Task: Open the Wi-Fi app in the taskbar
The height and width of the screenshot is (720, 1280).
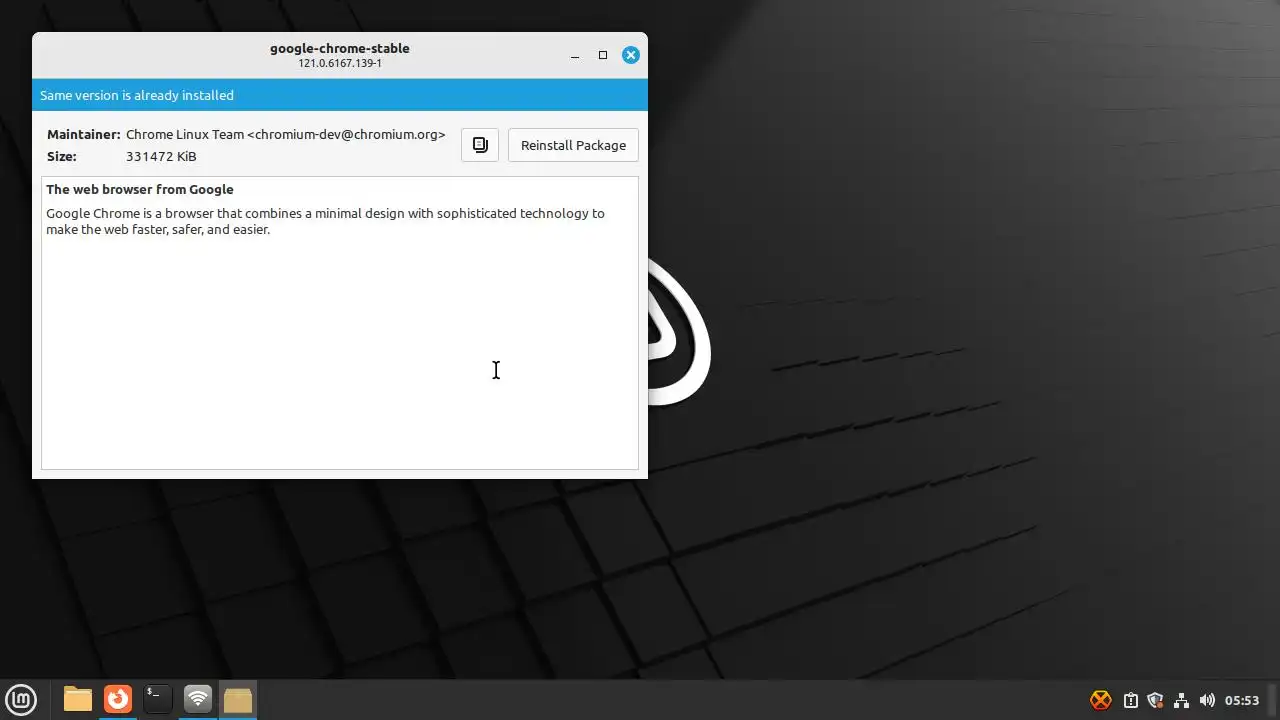Action: (x=198, y=699)
